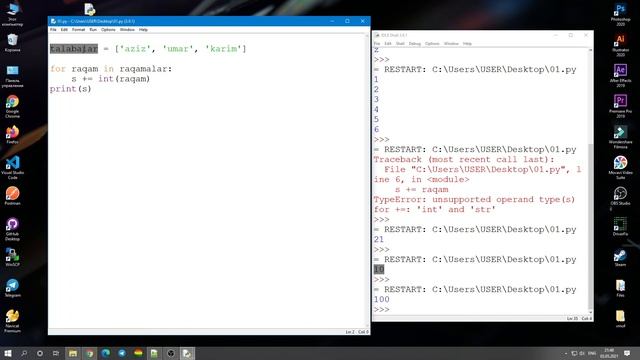Open Postman desktop shortcut
Image resolution: width=640 pixels, height=360 pixels.
(x=12, y=195)
